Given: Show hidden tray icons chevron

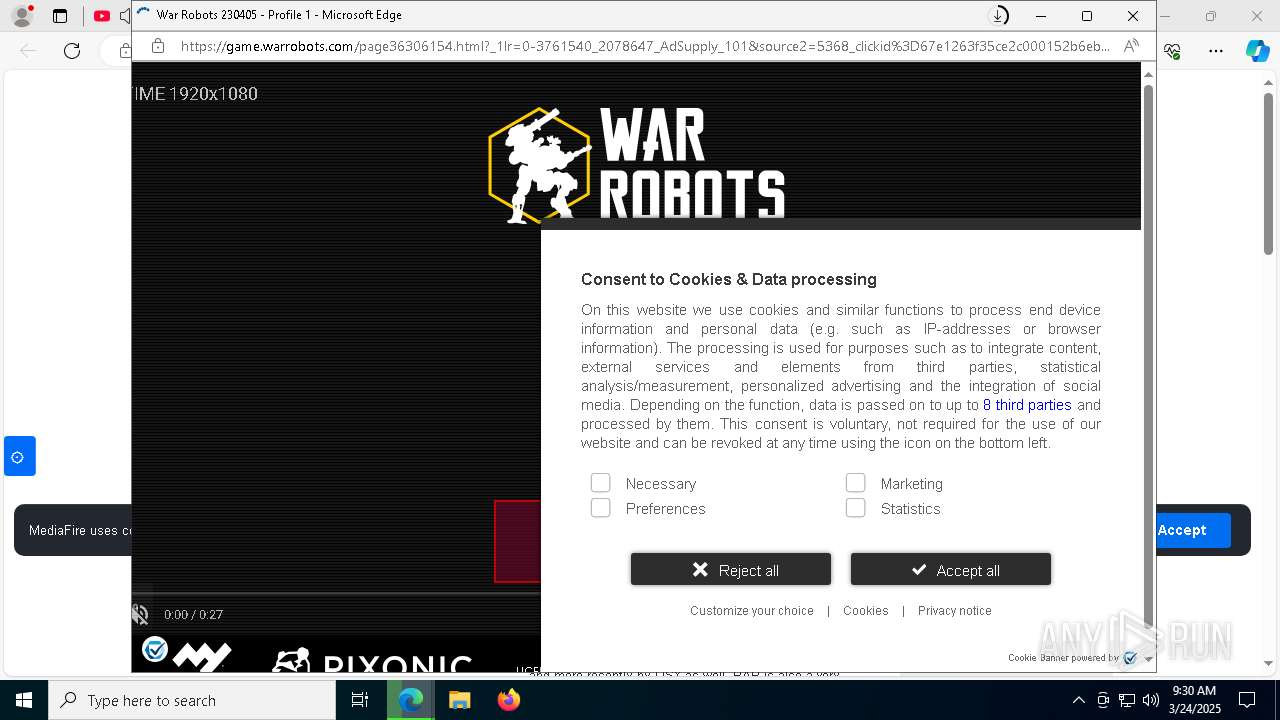Looking at the screenshot, I should click(1078, 700).
